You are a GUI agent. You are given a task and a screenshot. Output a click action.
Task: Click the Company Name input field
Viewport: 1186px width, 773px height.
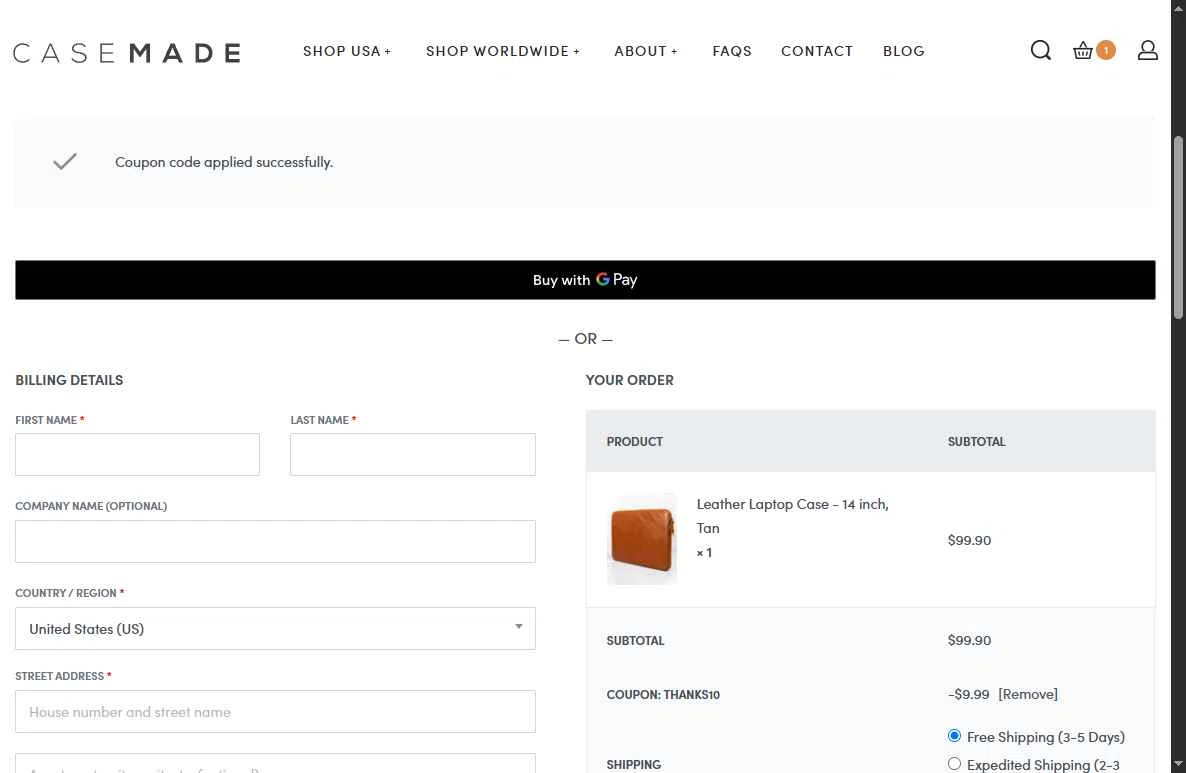tap(275, 542)
